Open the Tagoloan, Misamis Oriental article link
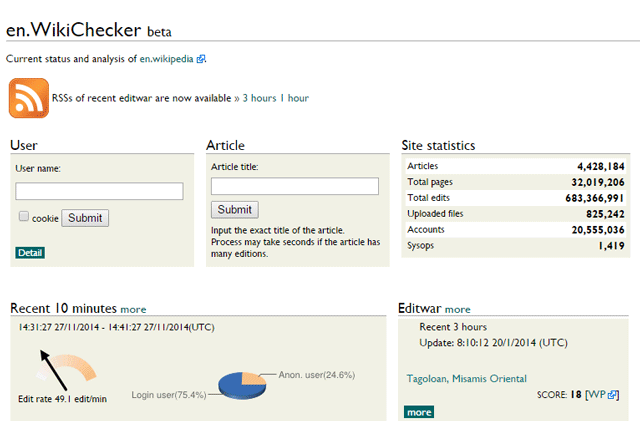The height and width of the screenshot is (421, 640). pyautogui.click(x=467, y=379)
